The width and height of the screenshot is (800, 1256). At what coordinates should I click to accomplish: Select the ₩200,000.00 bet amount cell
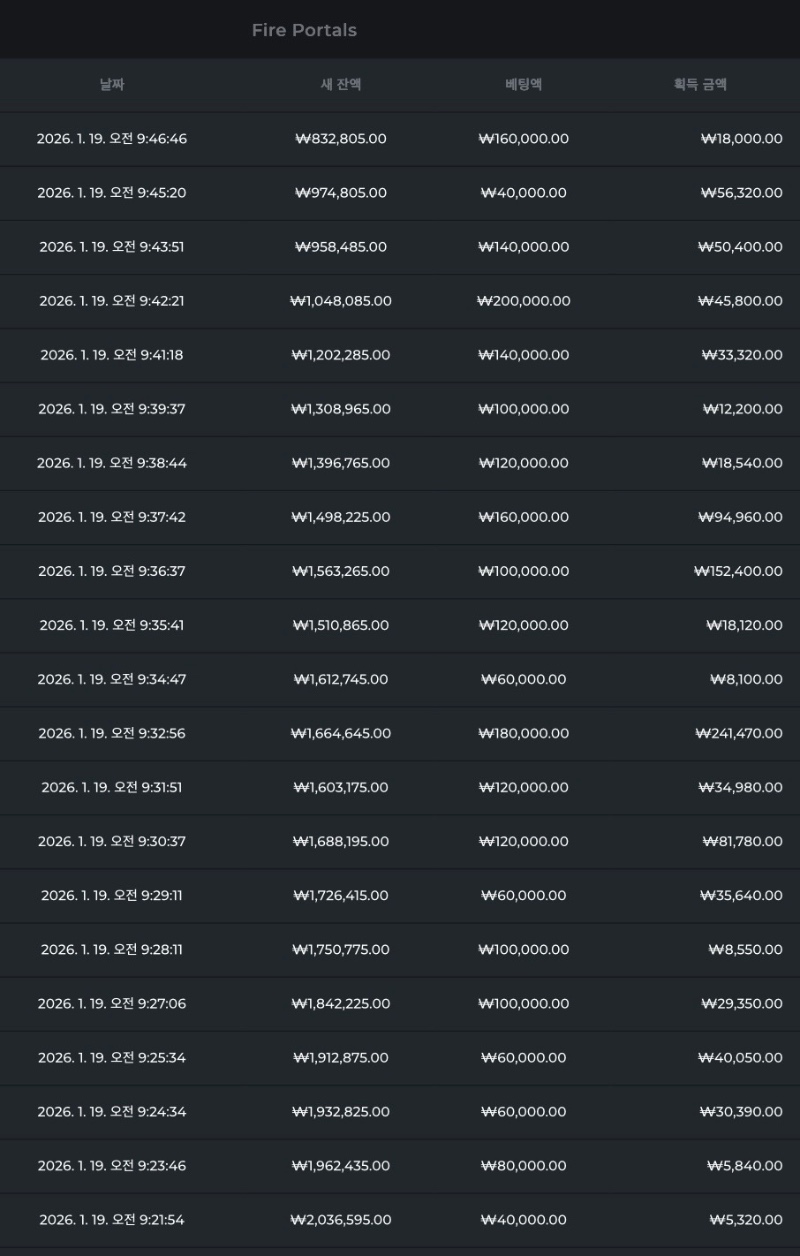pyautogui.click(x=523, y=301)
